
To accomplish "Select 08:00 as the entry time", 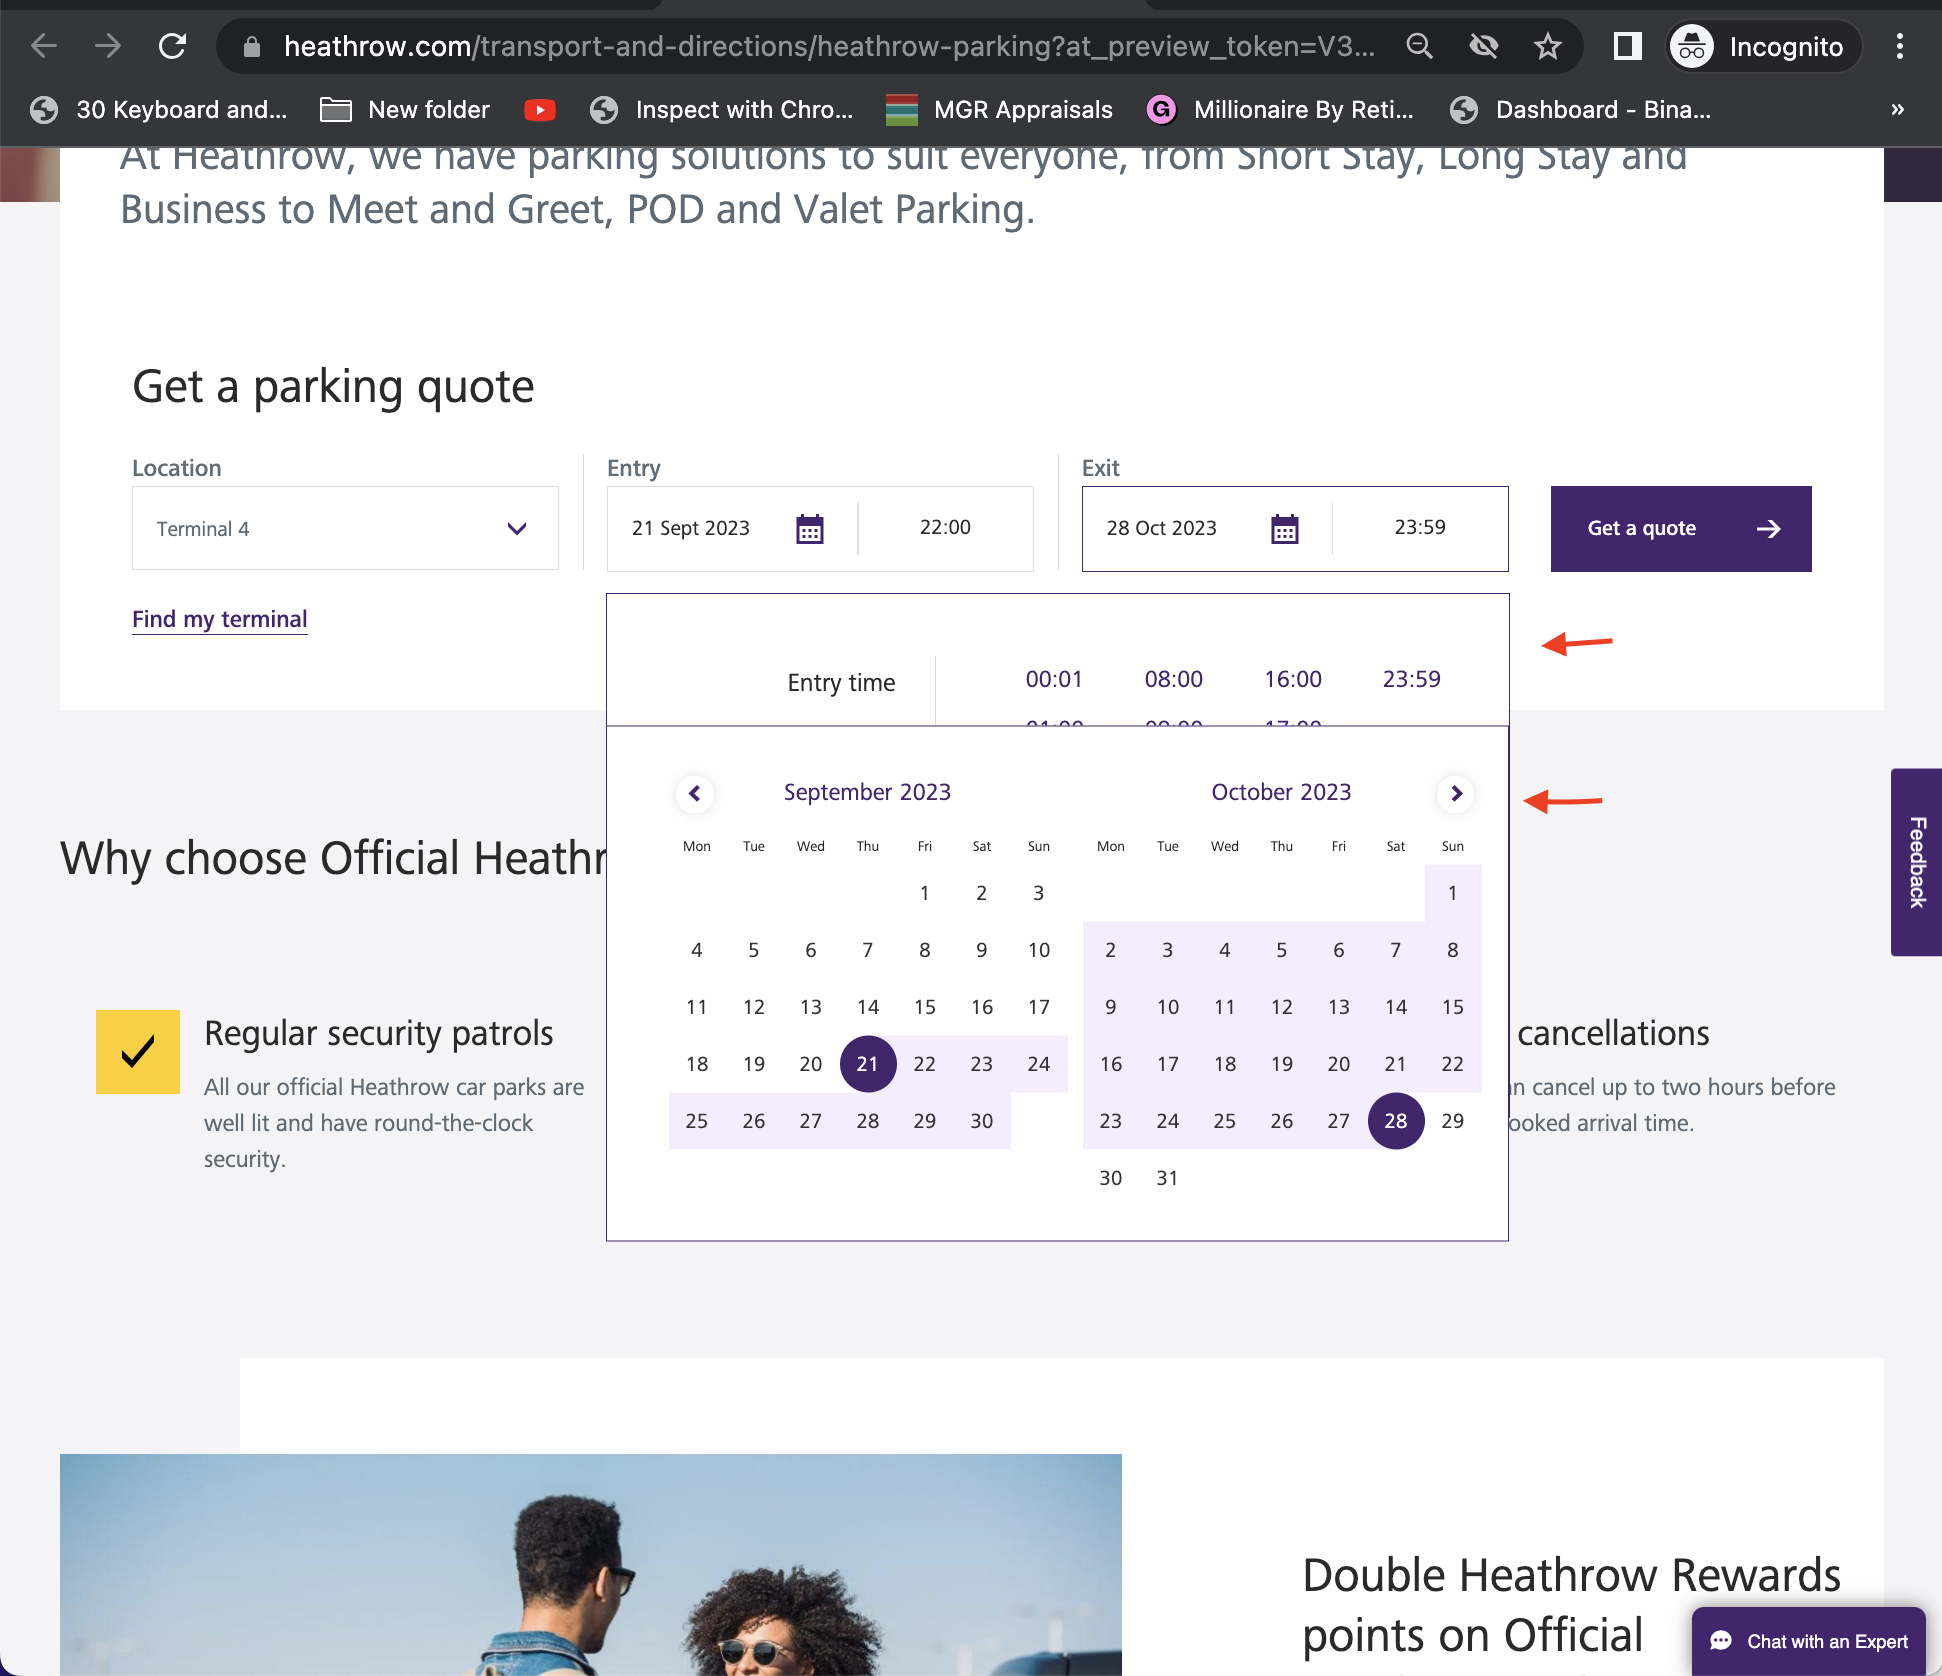I will (x=1173, y=680).
